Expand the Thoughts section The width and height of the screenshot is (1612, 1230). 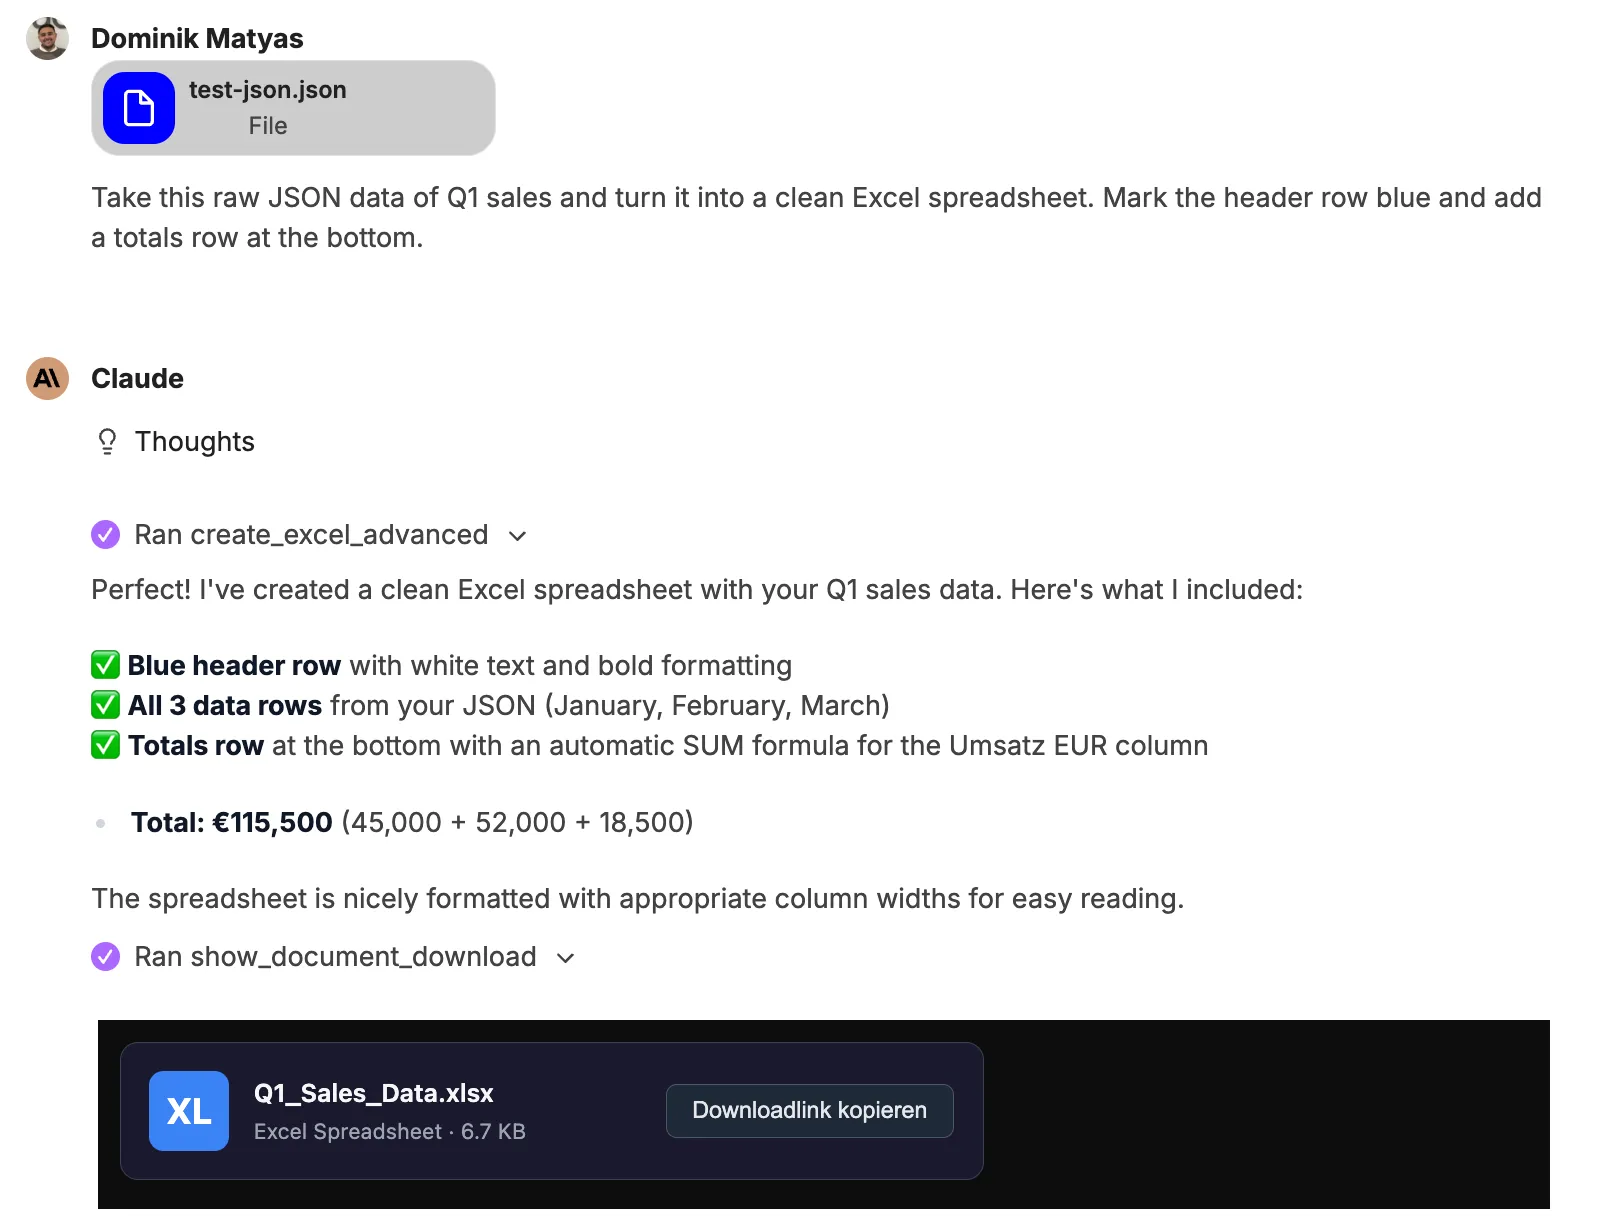[x=194, y=441]
